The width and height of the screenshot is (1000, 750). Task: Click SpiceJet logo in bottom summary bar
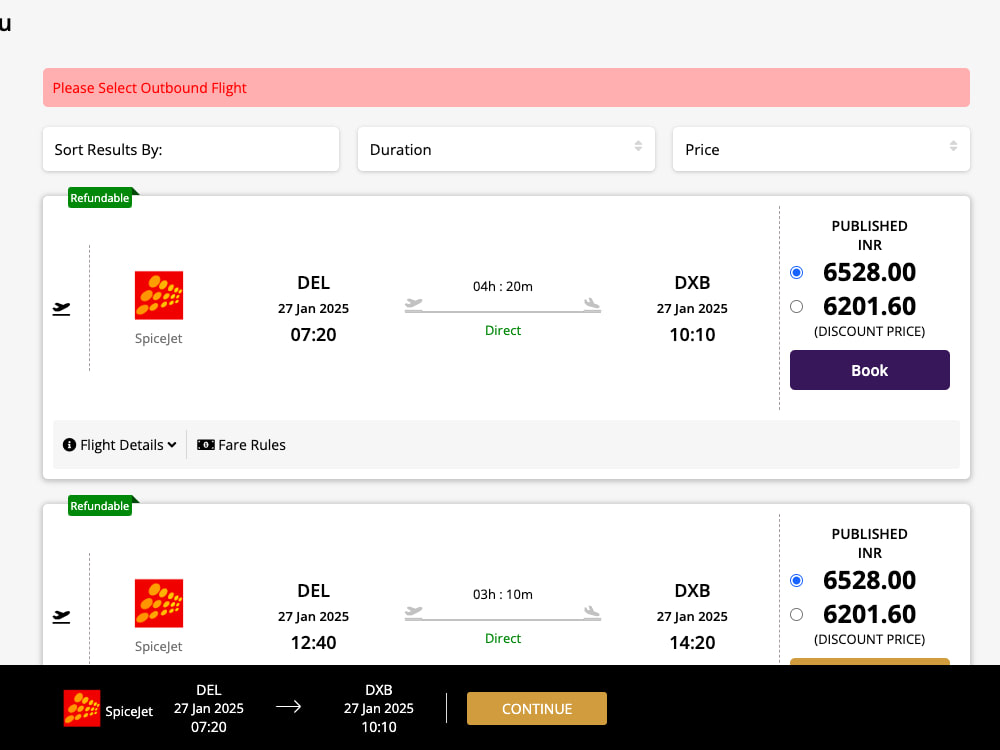[x=82, y=708]
